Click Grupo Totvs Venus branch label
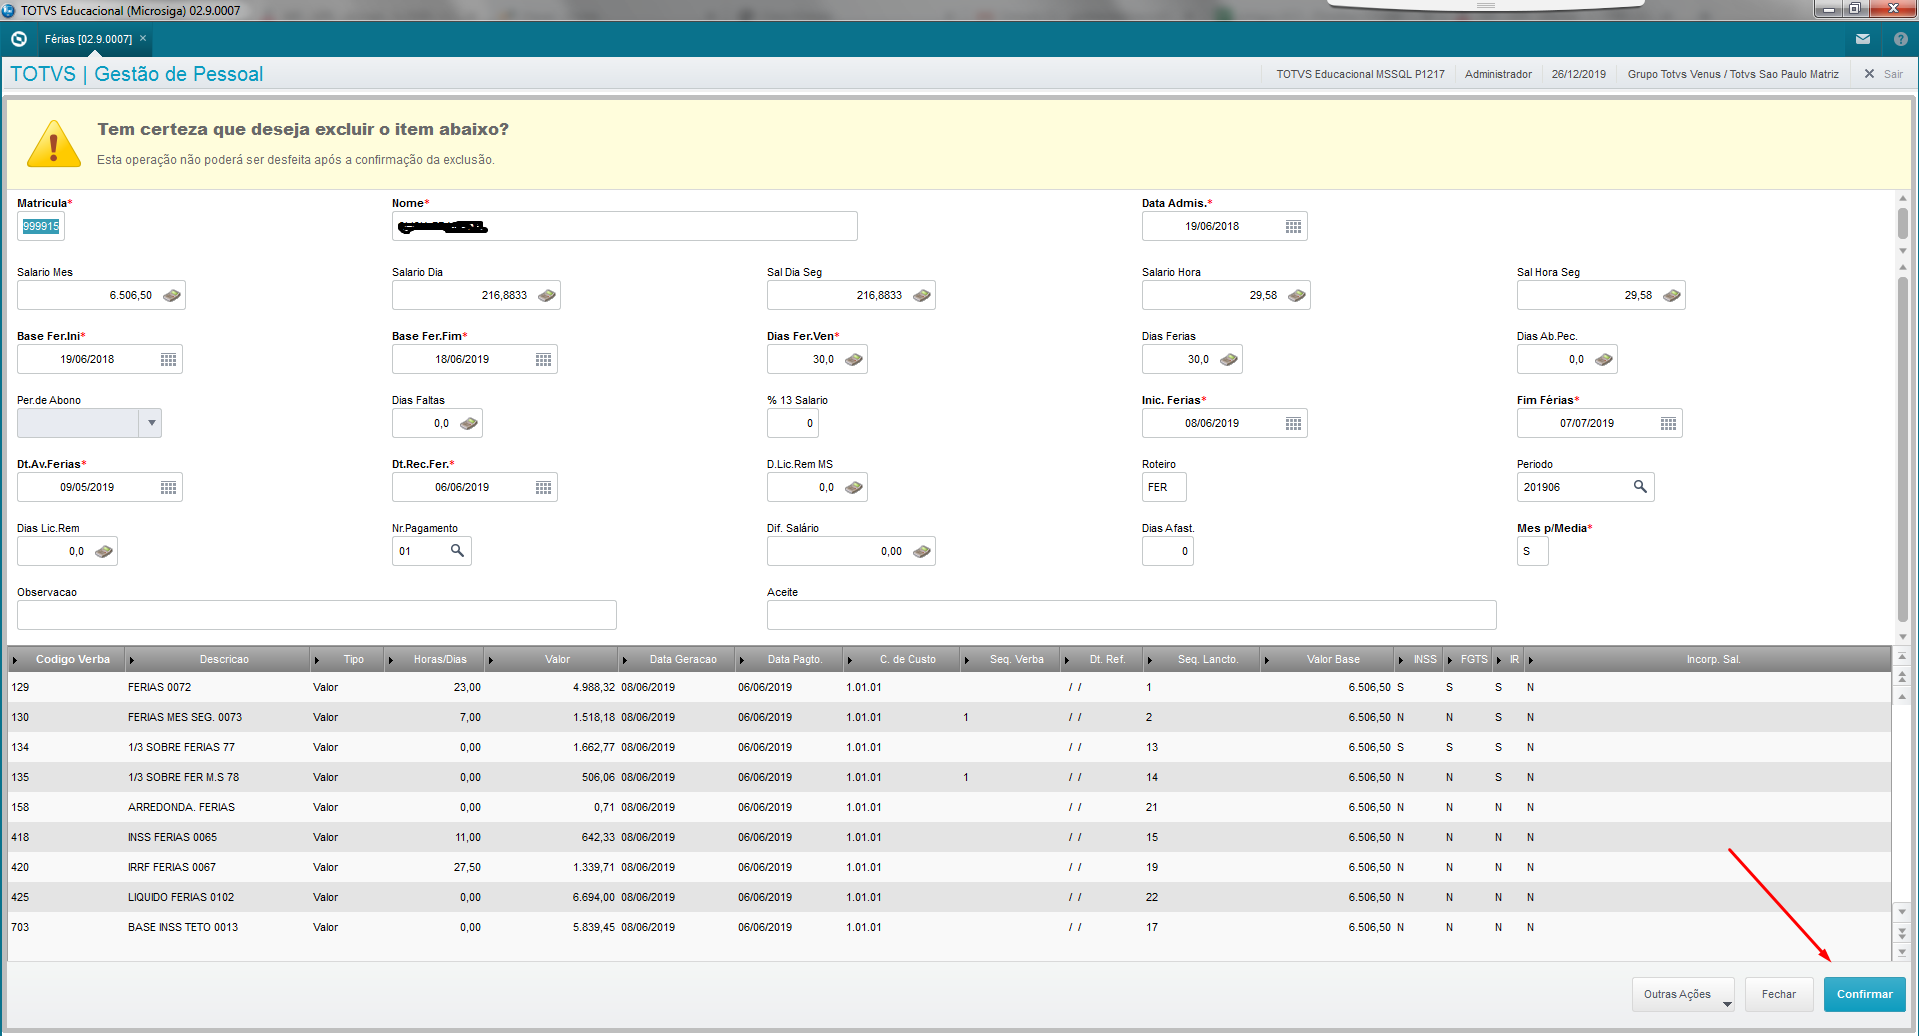The width and height of the screenshot is (1919, 1036). 1733,74
